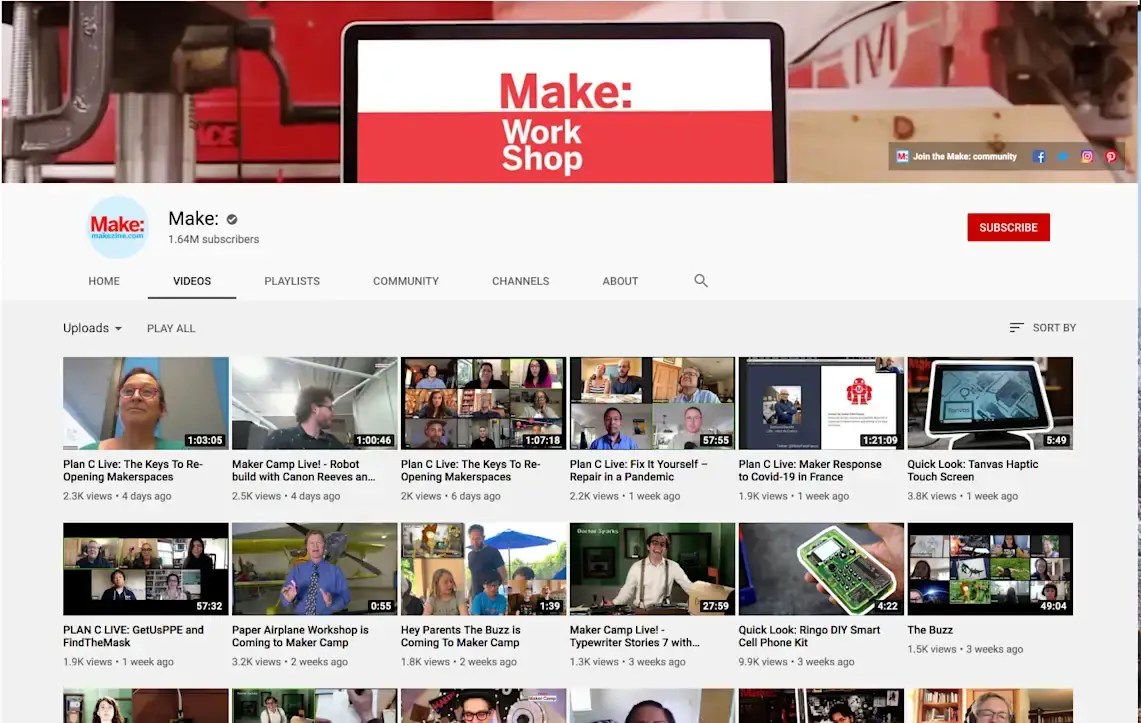Image resolution: width=1141 pixels, height=723 pixels.
Task: Click title Maker Camp Live! - Robot build
Action: coord(303,471)
